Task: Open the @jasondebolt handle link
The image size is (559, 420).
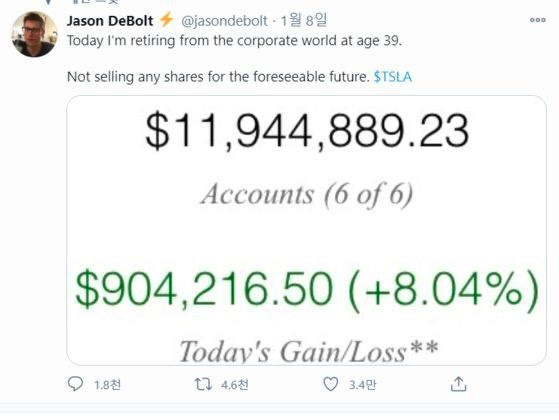Action: 224,21
